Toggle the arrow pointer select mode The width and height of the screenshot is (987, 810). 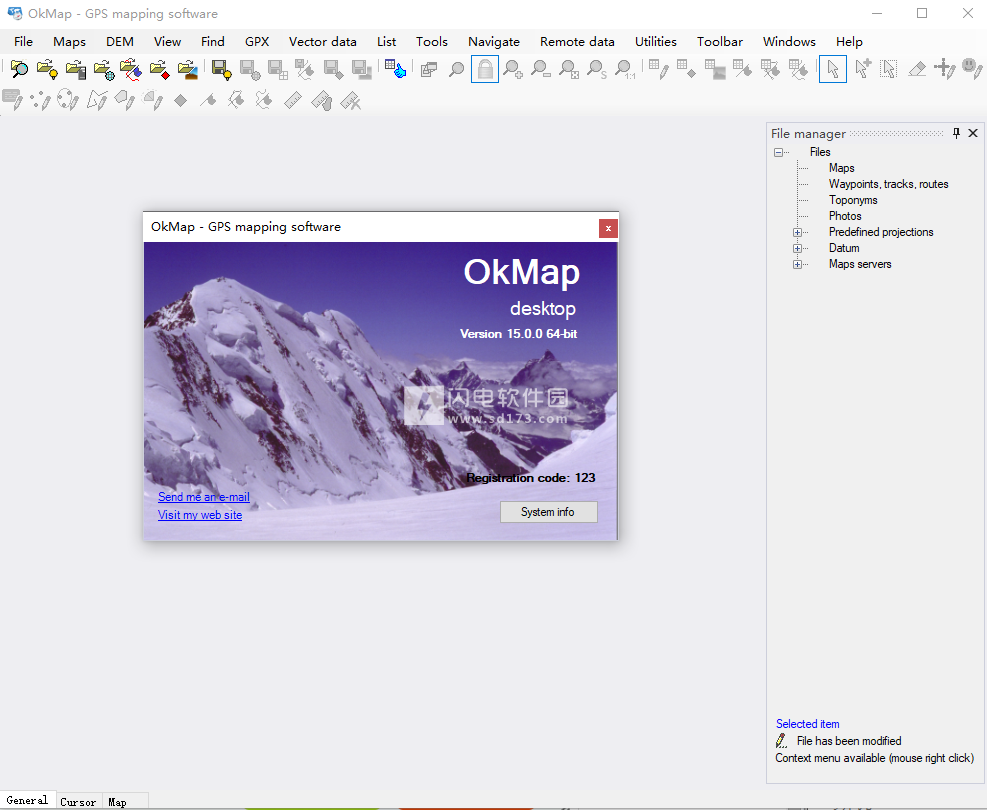[x=833, y=69]
